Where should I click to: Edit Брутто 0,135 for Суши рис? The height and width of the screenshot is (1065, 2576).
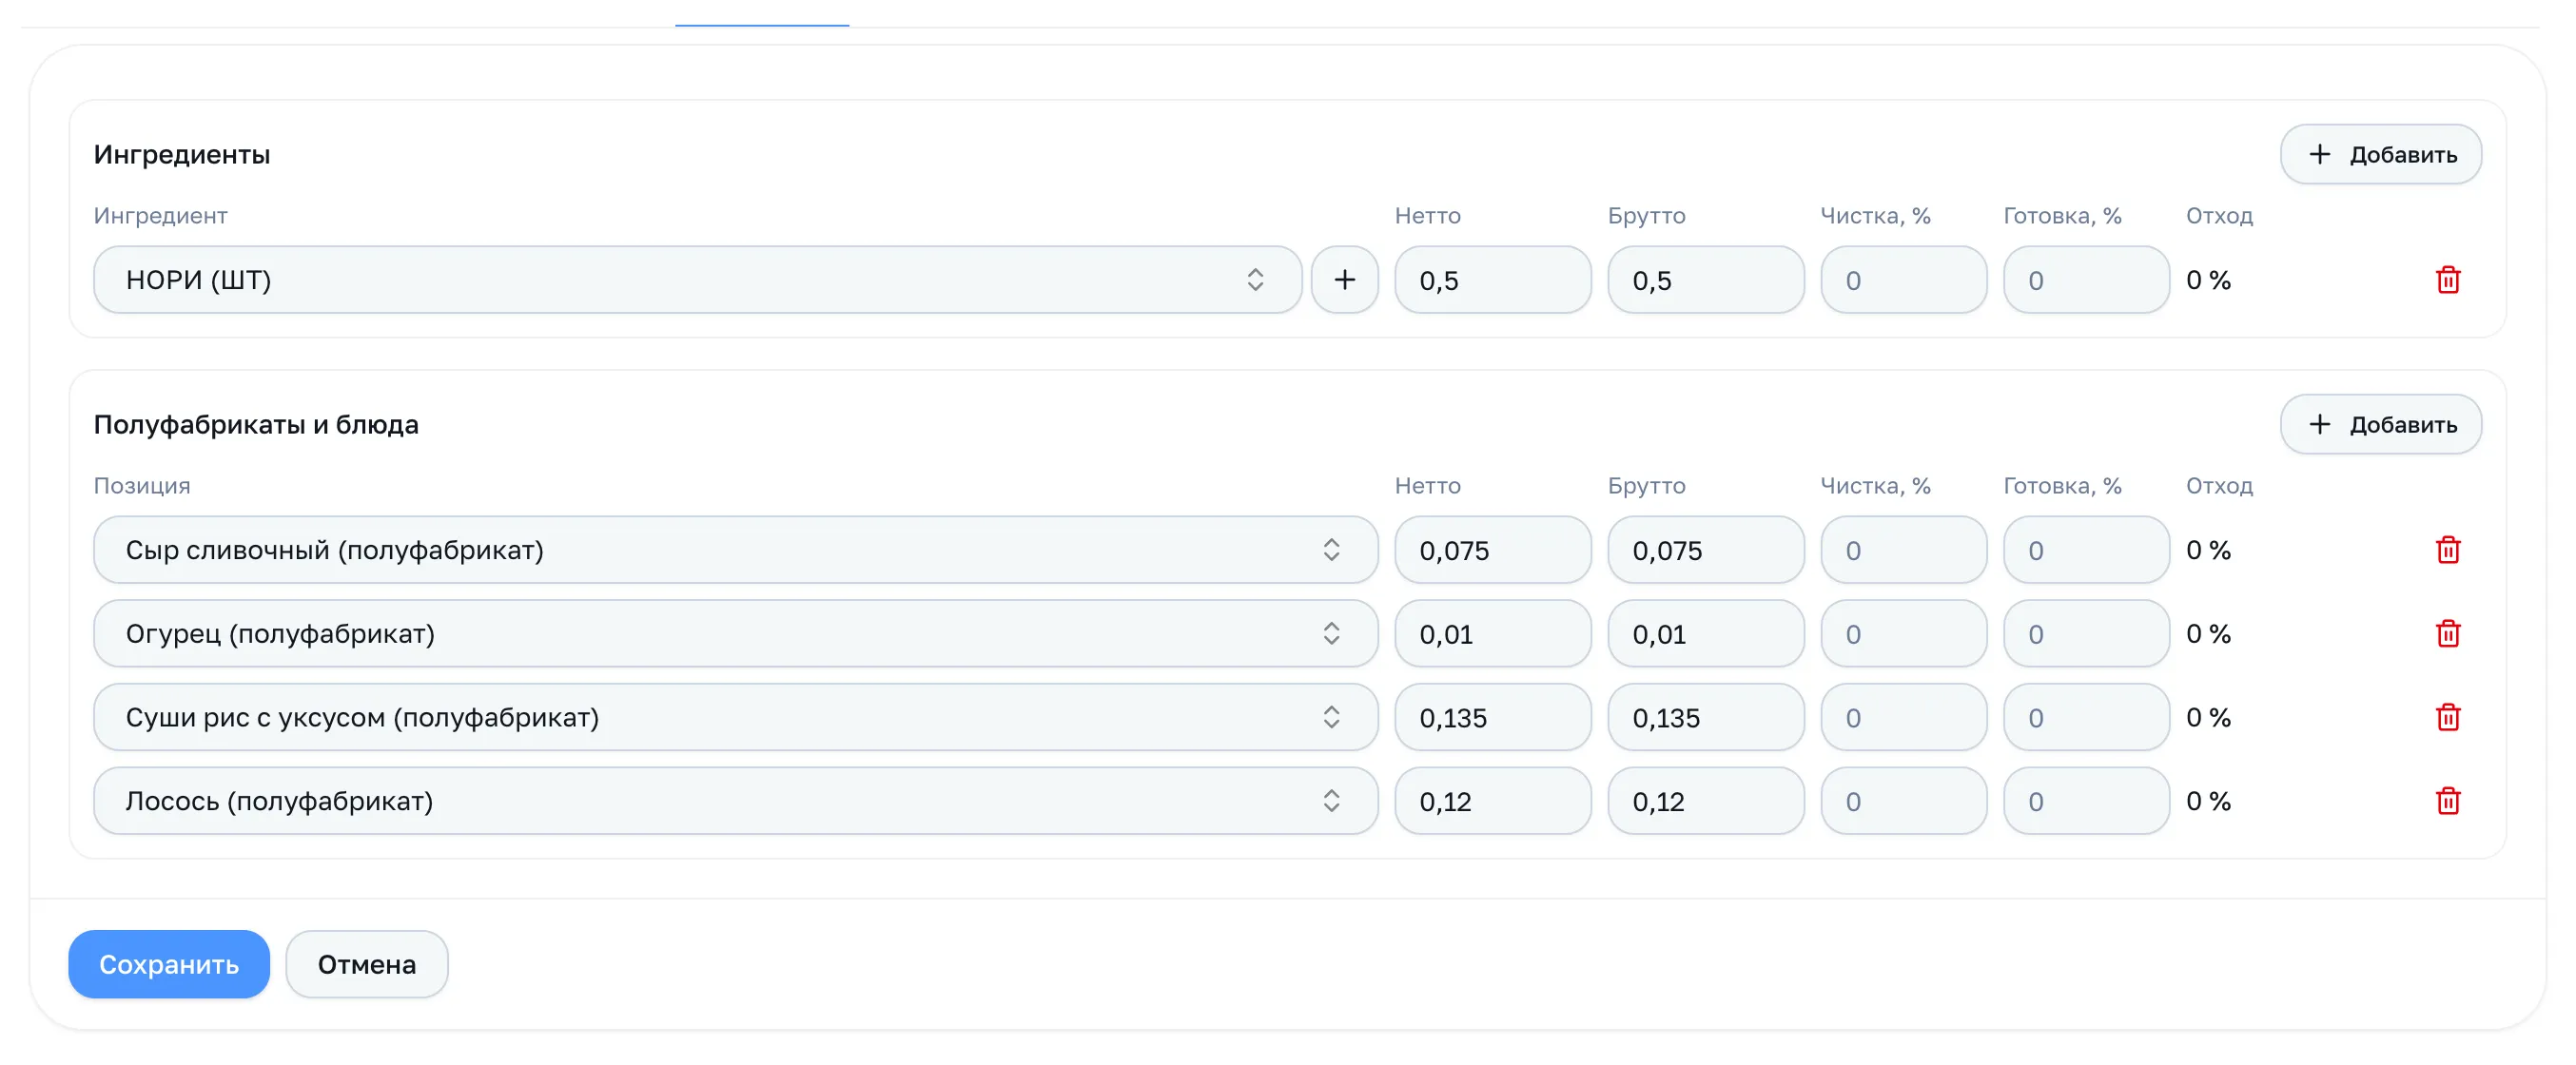tap(1705, 717)
